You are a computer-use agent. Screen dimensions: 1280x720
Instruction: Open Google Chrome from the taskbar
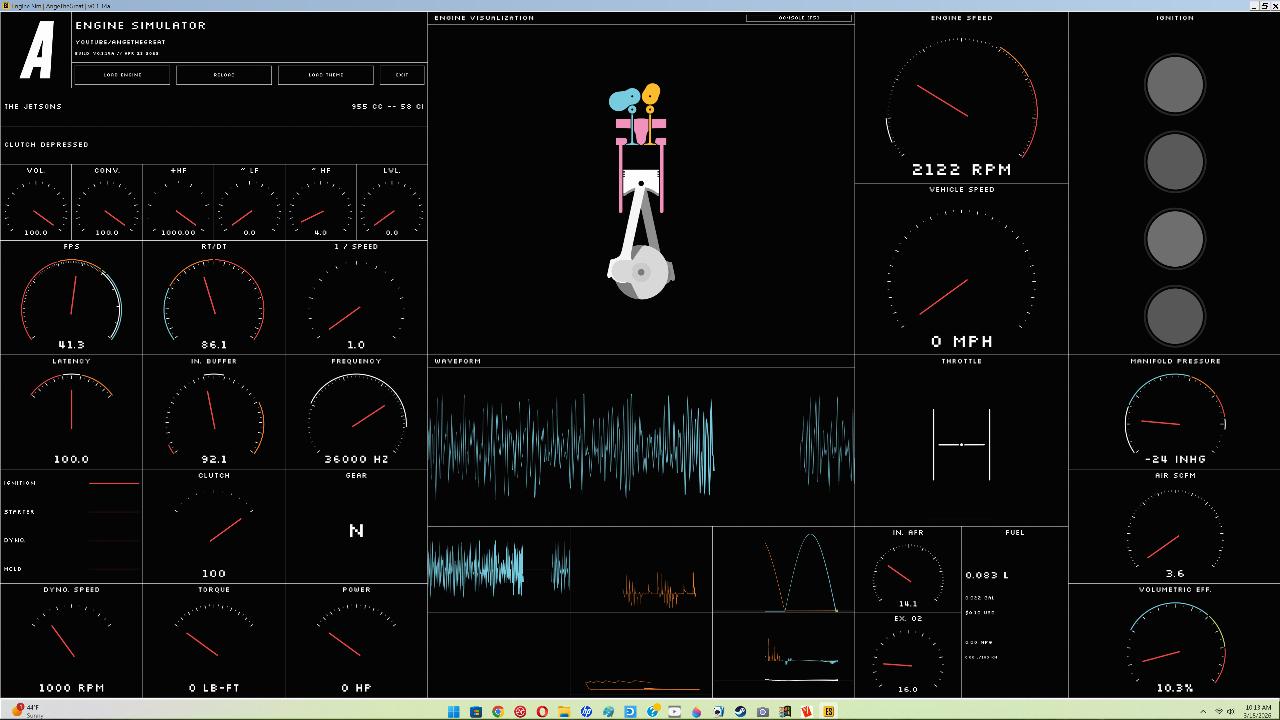(498, 711)
